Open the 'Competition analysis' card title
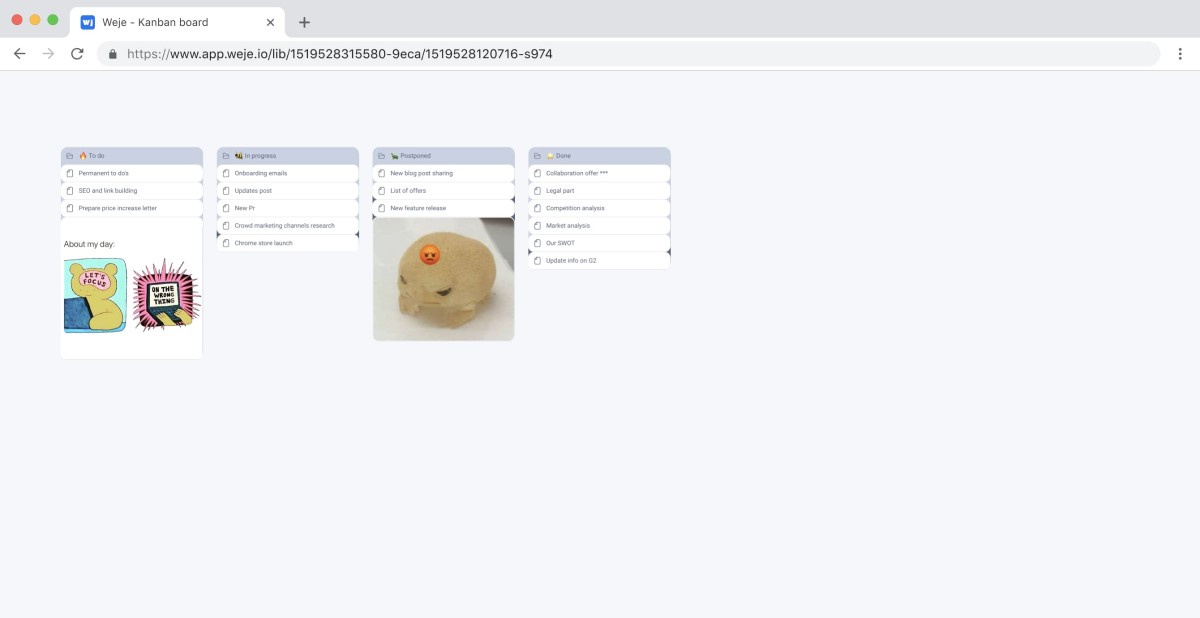Image resolution: width=1200 pixels, height=618 pixels. click(x=575, y=208)
